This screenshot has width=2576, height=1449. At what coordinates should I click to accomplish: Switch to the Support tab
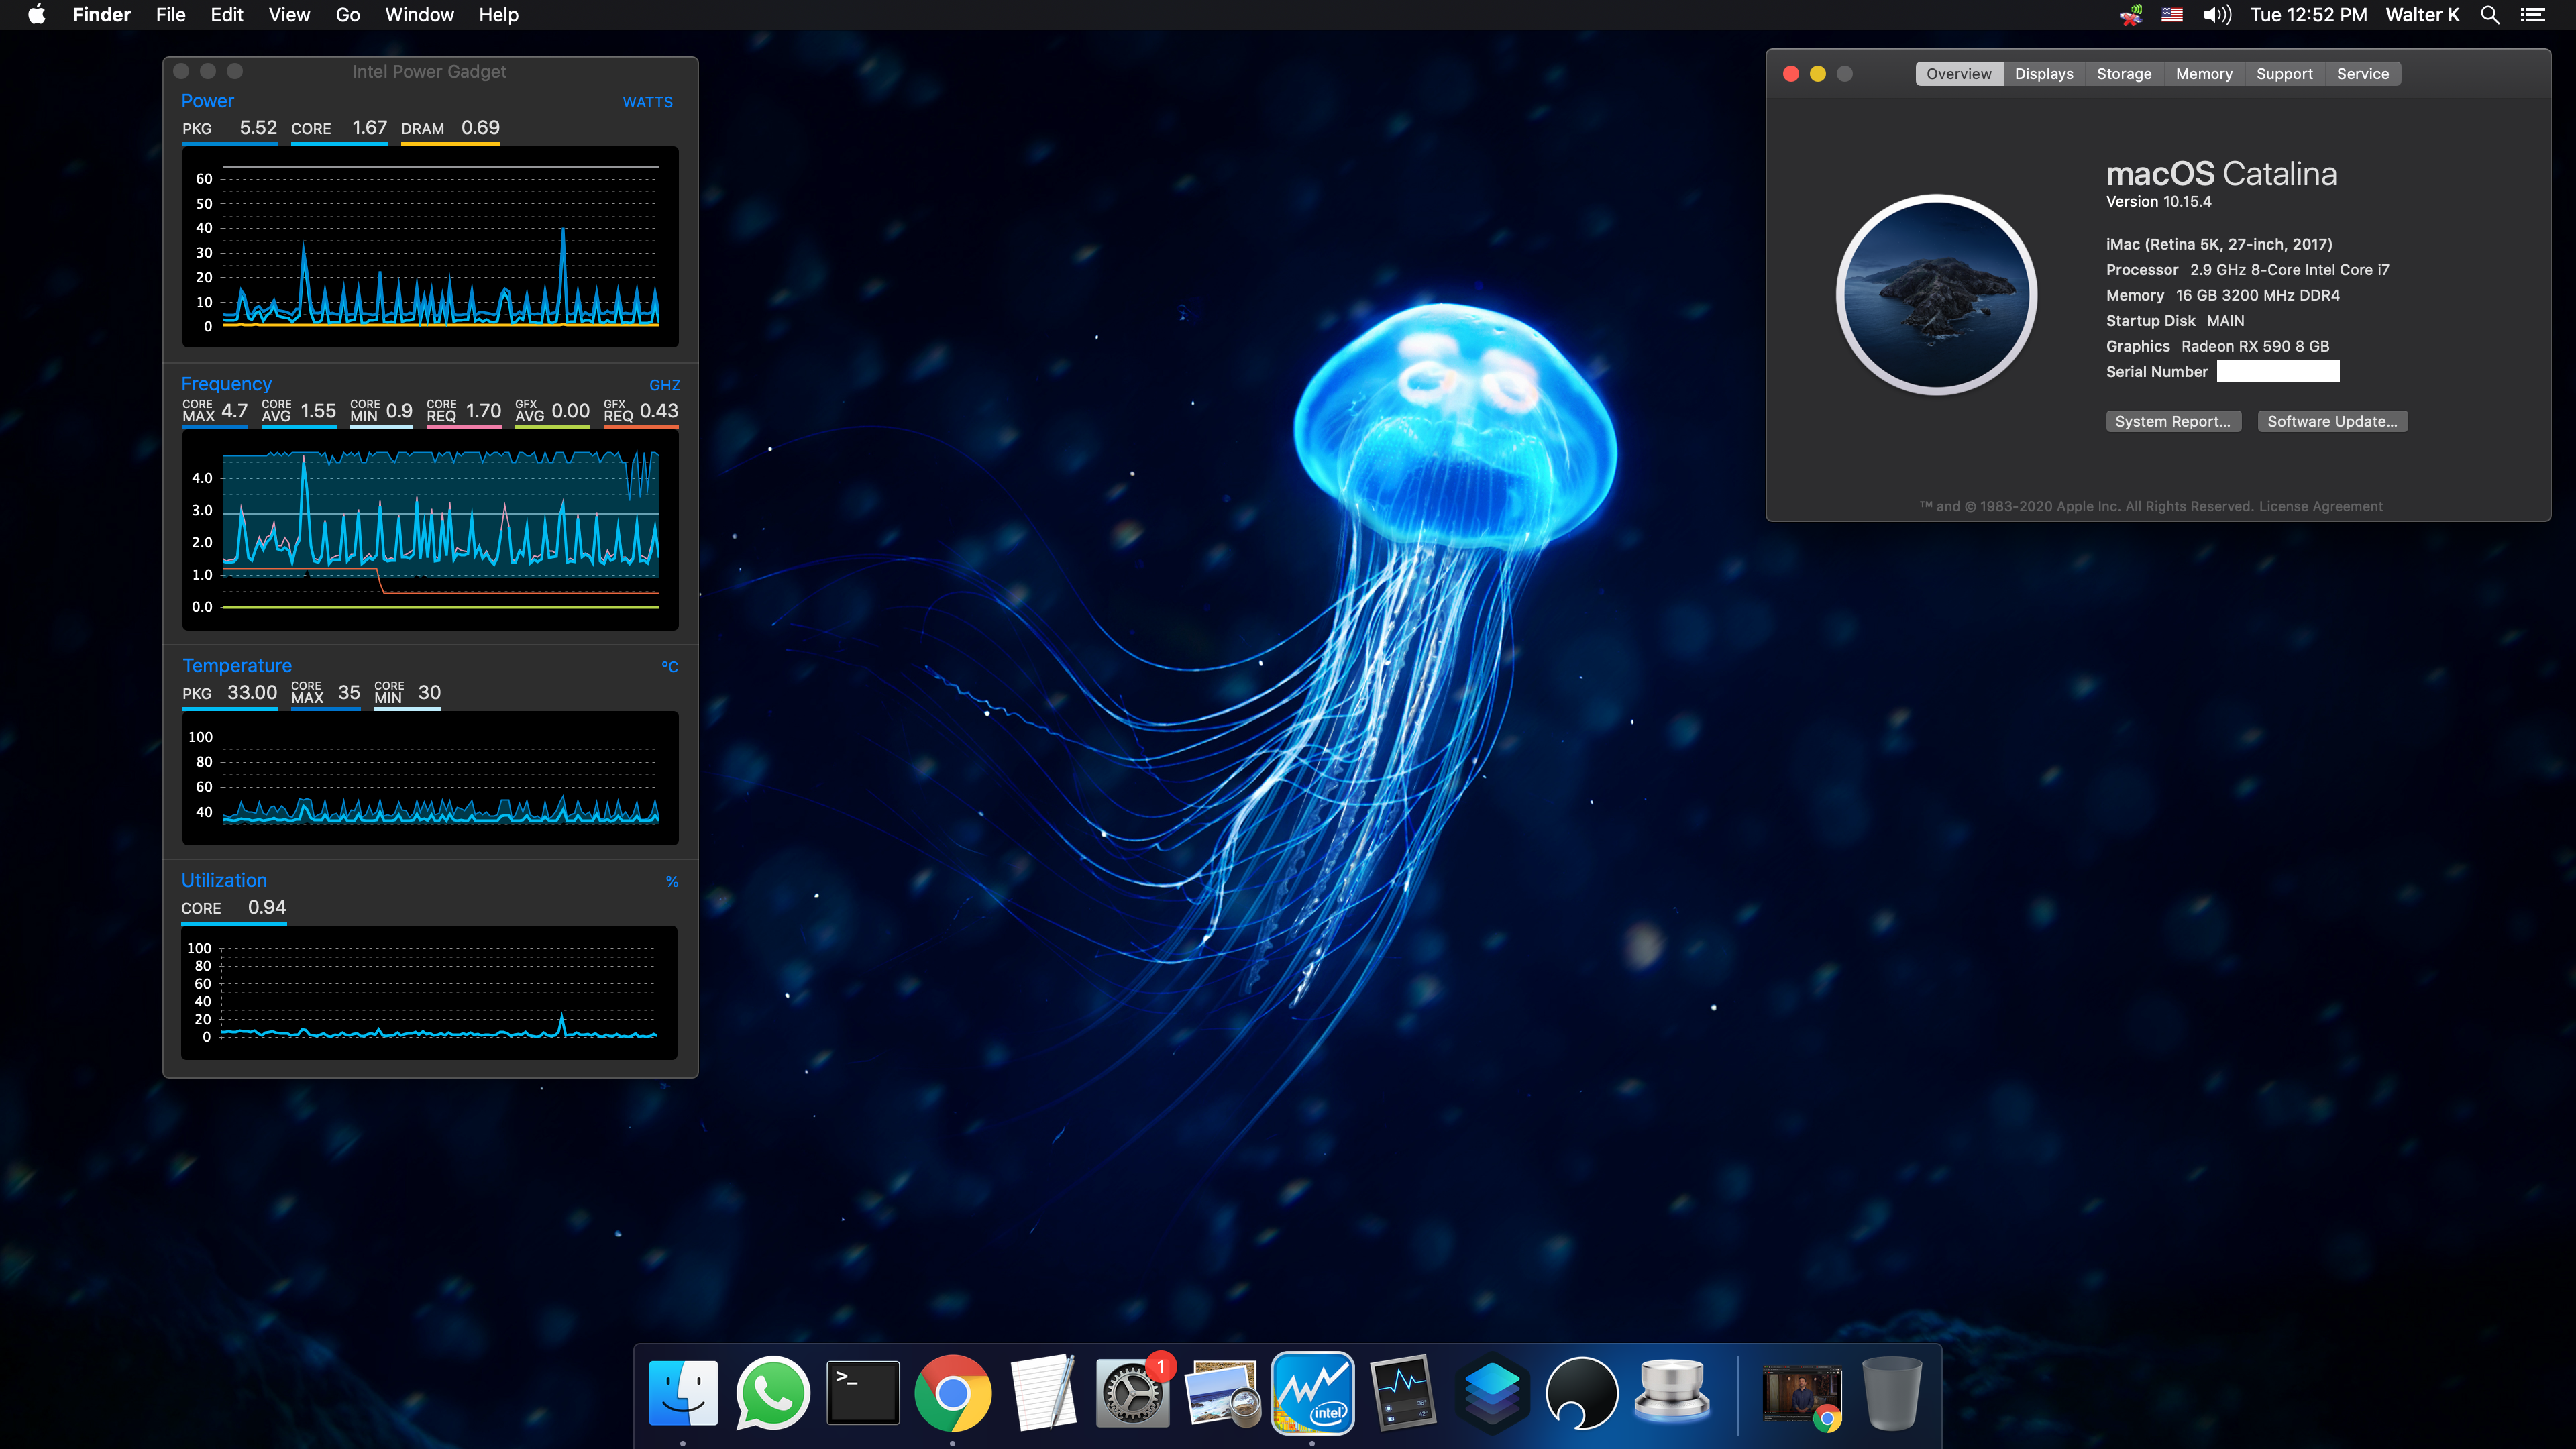tap(2285, 74)
